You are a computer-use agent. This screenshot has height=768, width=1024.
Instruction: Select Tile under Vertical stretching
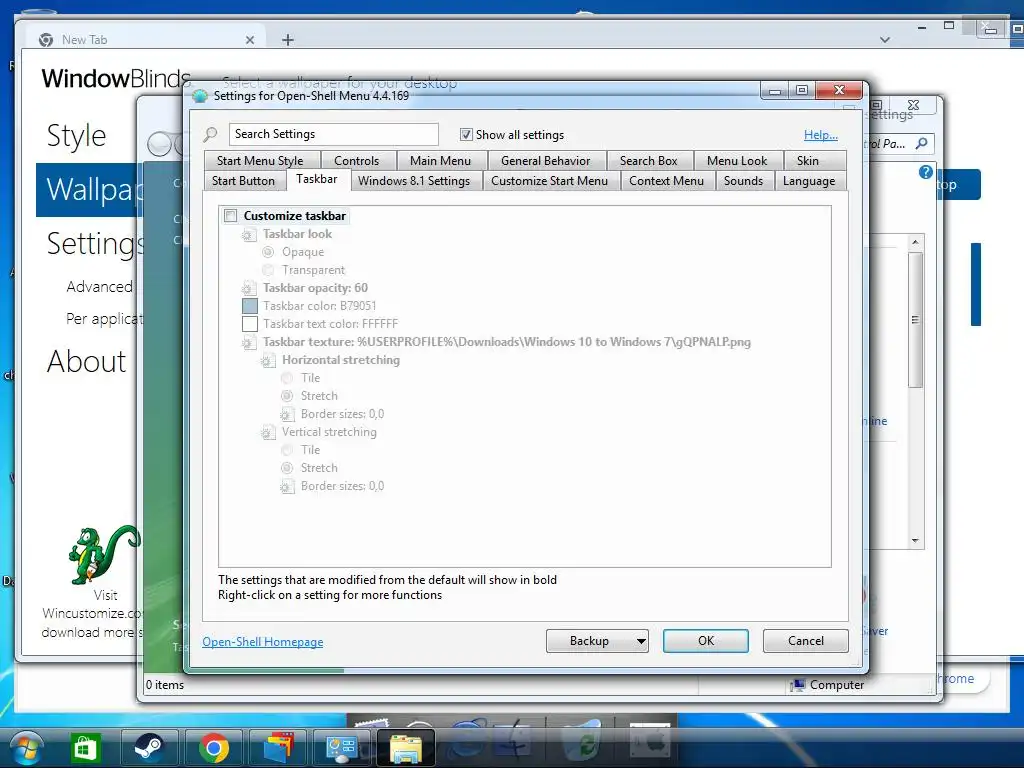[287, 450]
